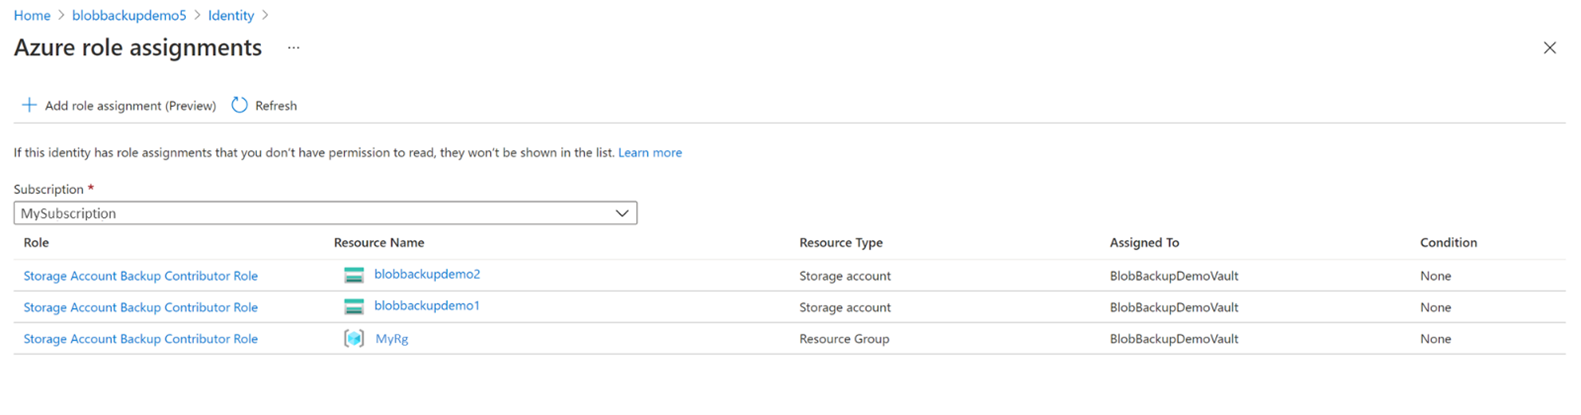Viewport: 1581px width, 415px height.
Task: Click the plus icon for Add role assignment
Action: pos(29,105)
